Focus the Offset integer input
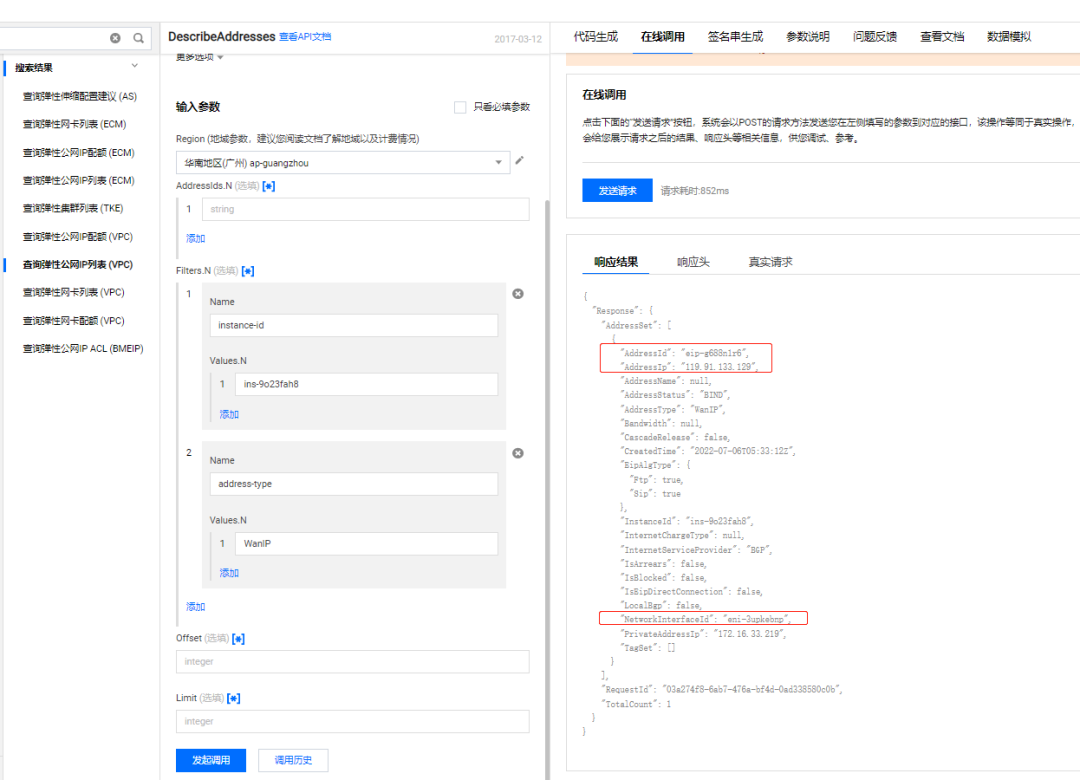This screenshot has width=1080, height=780. click(x=353, y=661)
